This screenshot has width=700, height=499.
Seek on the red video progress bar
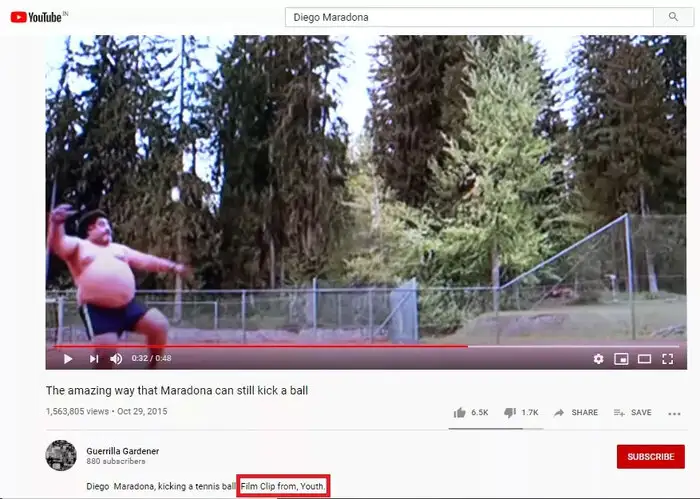point(366,346)
